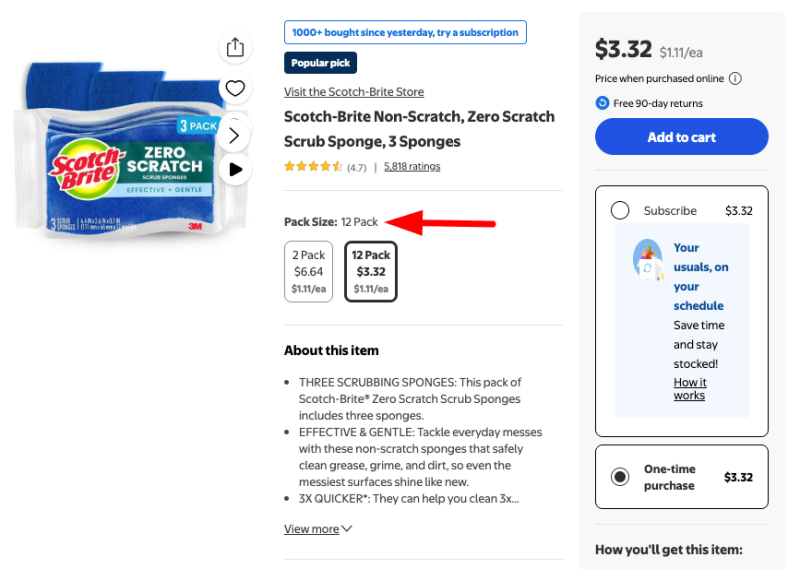Expand About this item with View more
The height and width of the screenshot is (569, 800).
coord(318,529)
